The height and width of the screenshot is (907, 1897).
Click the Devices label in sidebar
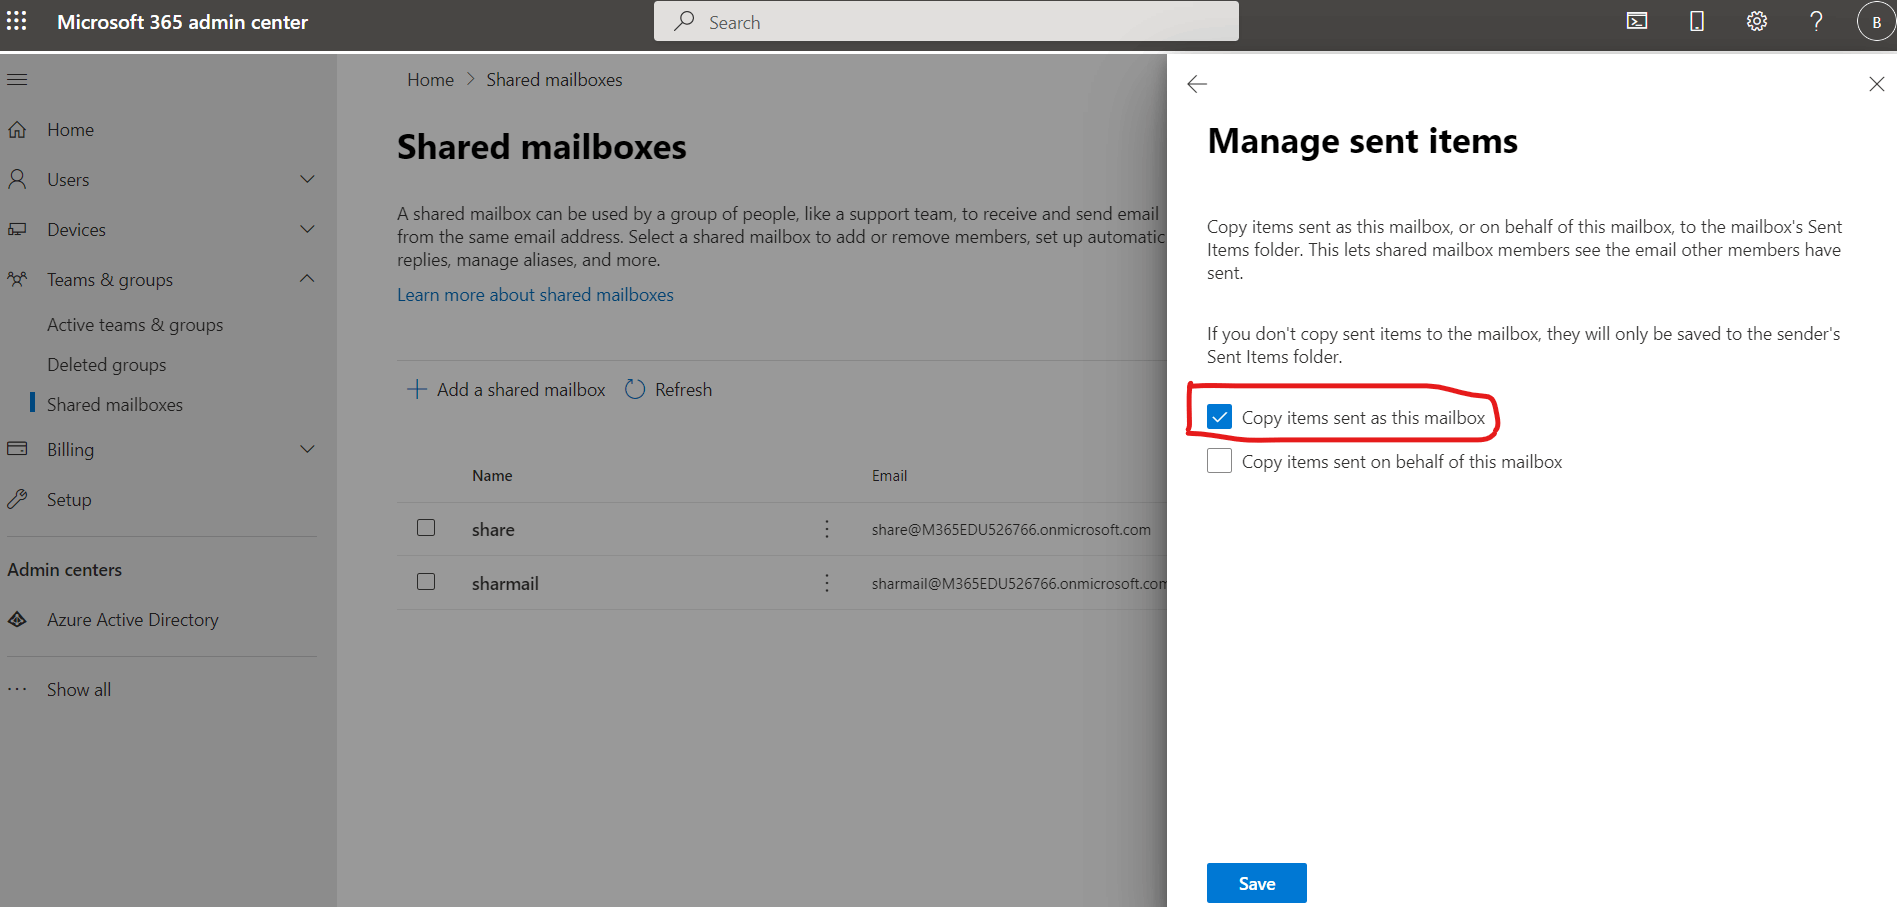point(76,230)
